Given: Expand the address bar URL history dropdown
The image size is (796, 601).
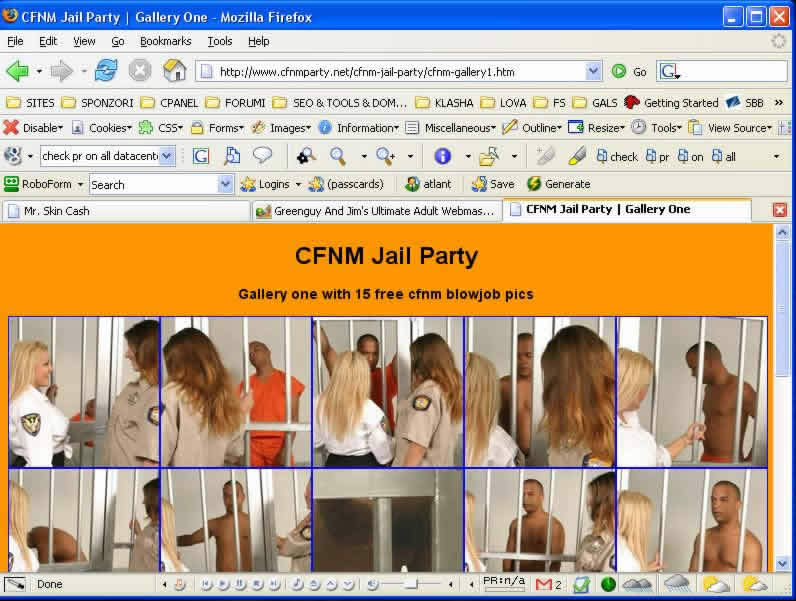Looking at the screenshot, I should 593,71.
